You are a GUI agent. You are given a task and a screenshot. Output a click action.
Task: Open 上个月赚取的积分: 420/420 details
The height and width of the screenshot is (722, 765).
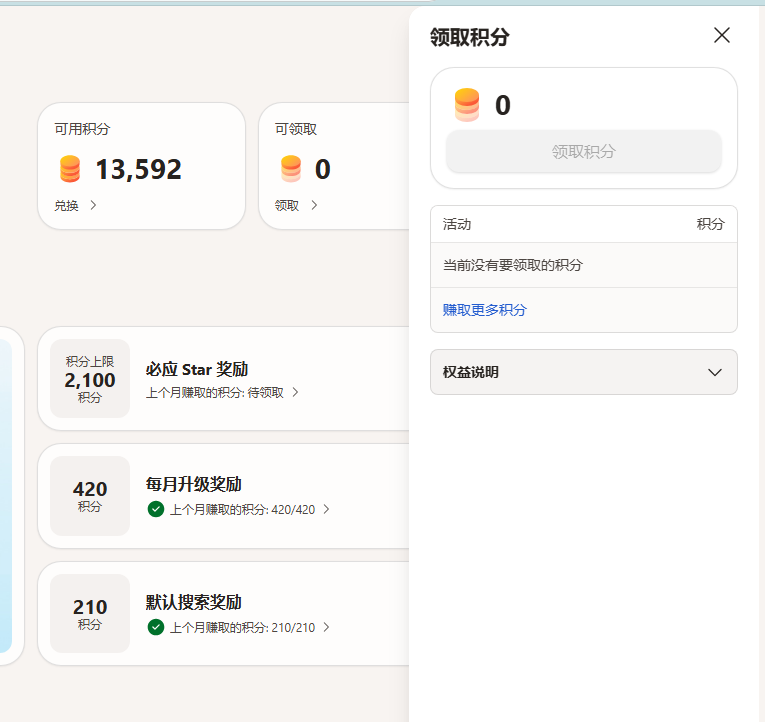click(242, 510)
